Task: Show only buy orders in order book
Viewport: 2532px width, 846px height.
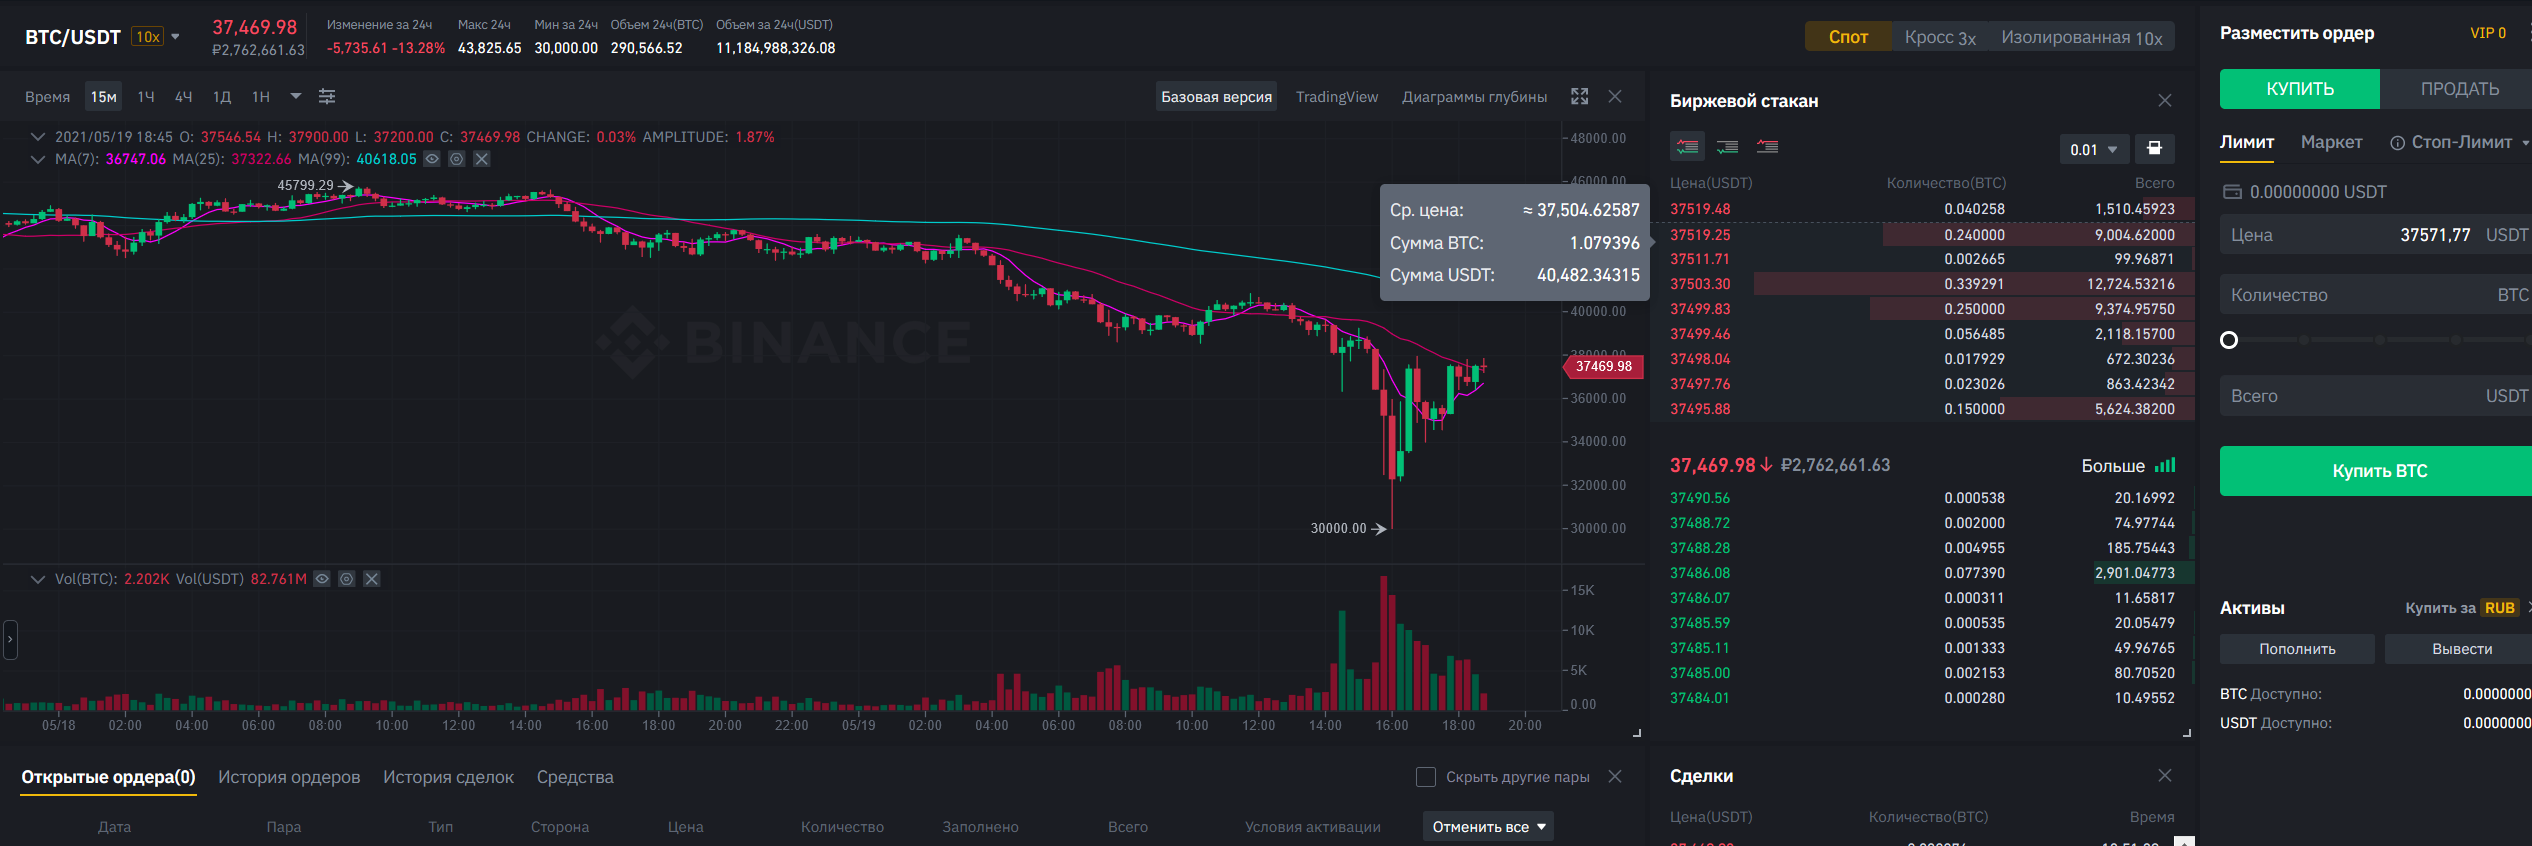Action: pos(1727,147)
